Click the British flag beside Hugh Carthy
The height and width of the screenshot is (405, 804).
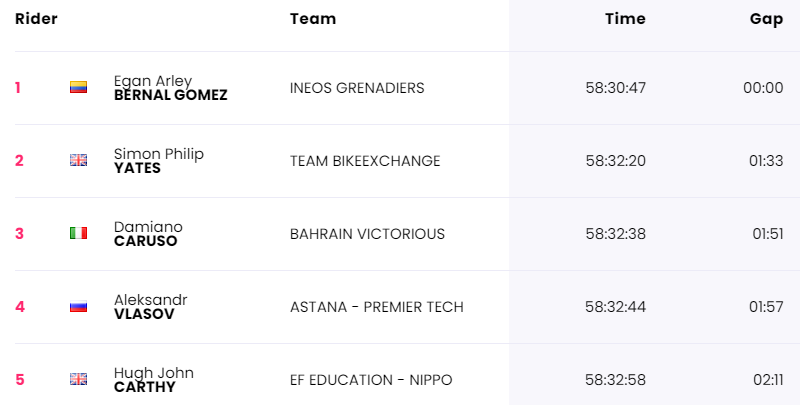[x=78, y=380]
